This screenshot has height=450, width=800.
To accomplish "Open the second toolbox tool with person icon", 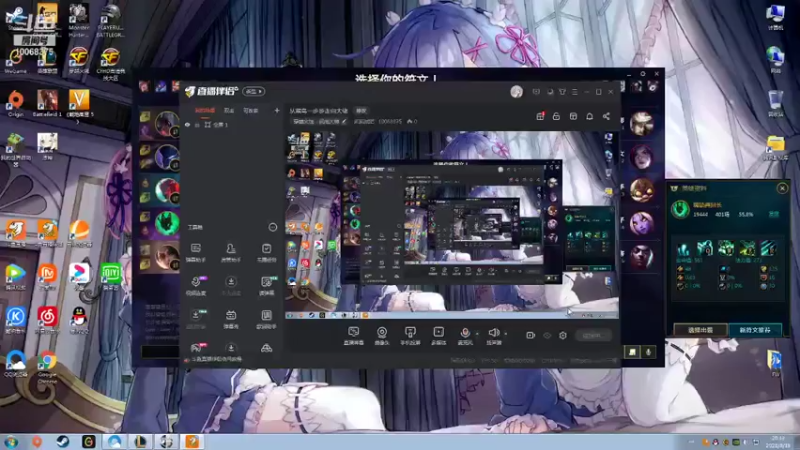I will [231, 253].
